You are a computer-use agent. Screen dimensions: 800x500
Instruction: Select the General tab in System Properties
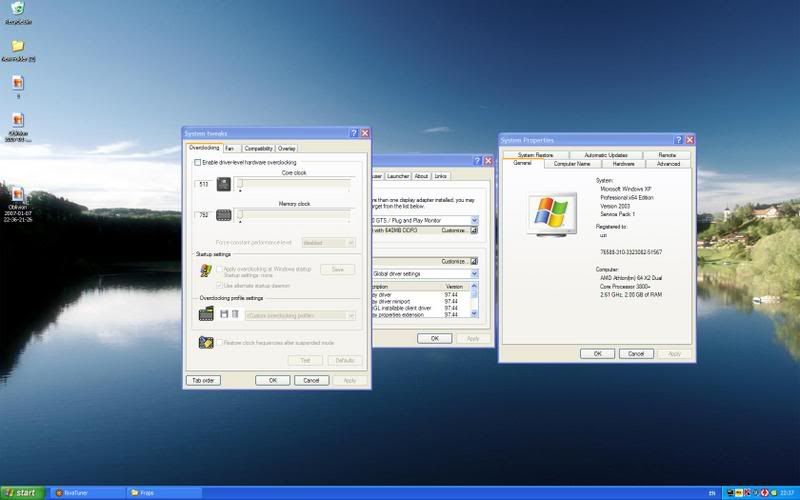point(522,163)
